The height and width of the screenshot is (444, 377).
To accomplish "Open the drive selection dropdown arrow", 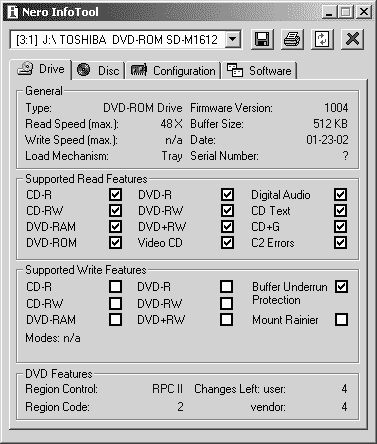I will click(233, 39).
